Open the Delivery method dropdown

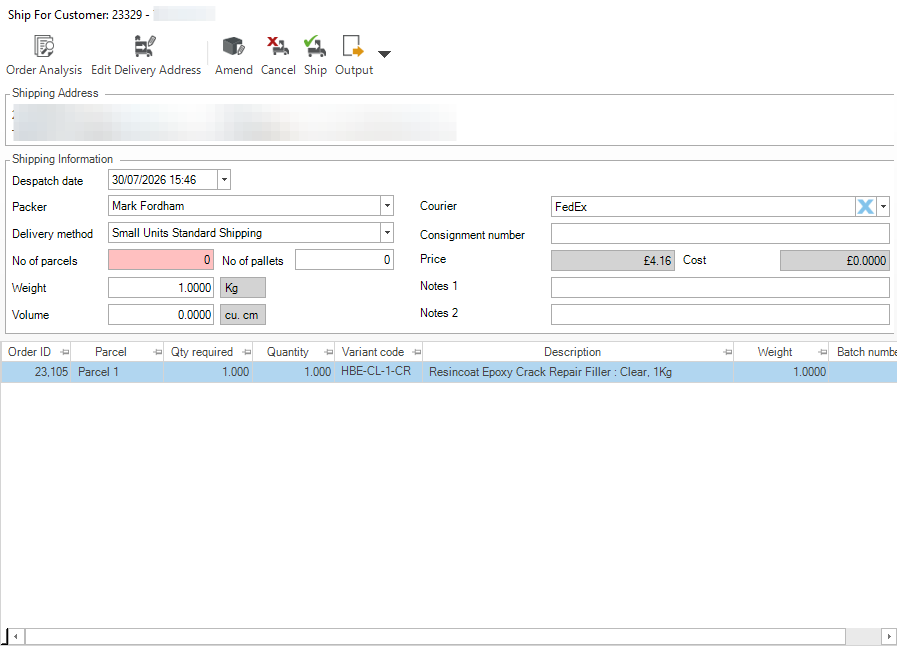click(387, 233)
